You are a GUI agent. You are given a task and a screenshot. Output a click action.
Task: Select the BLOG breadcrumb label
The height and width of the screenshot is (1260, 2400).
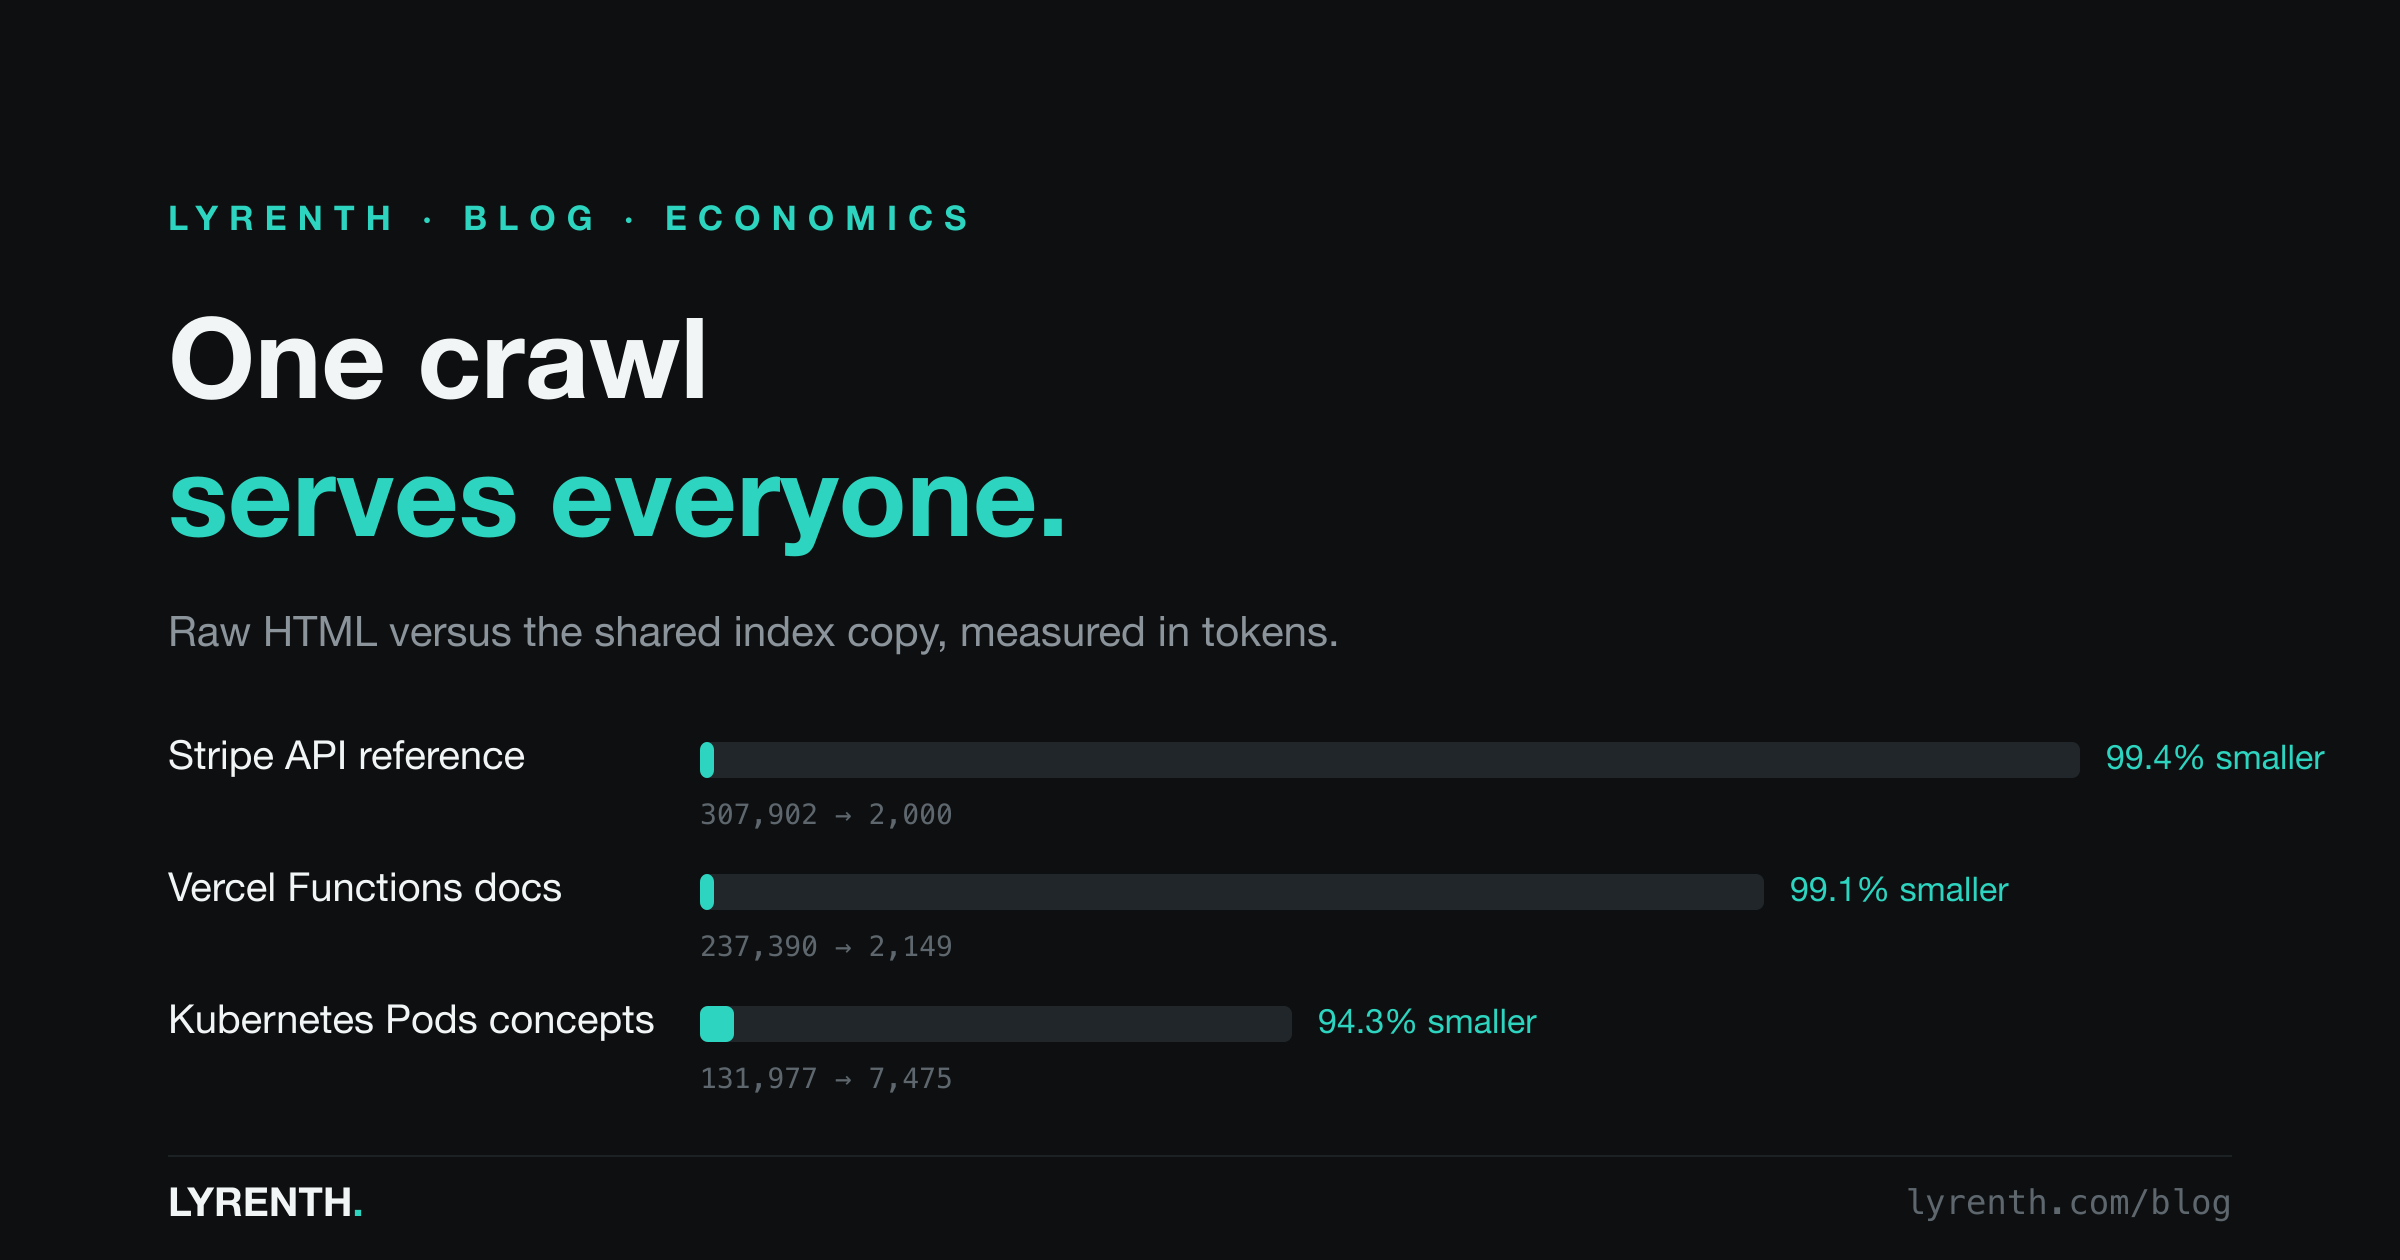pyautogui.click(x=530, y=218)
